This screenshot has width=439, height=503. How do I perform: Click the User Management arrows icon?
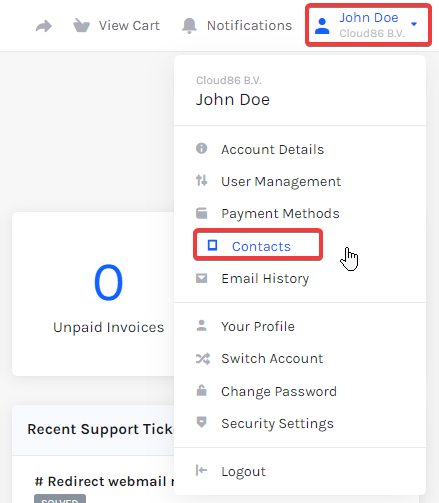pyautogui.click(x=201, y=180)
